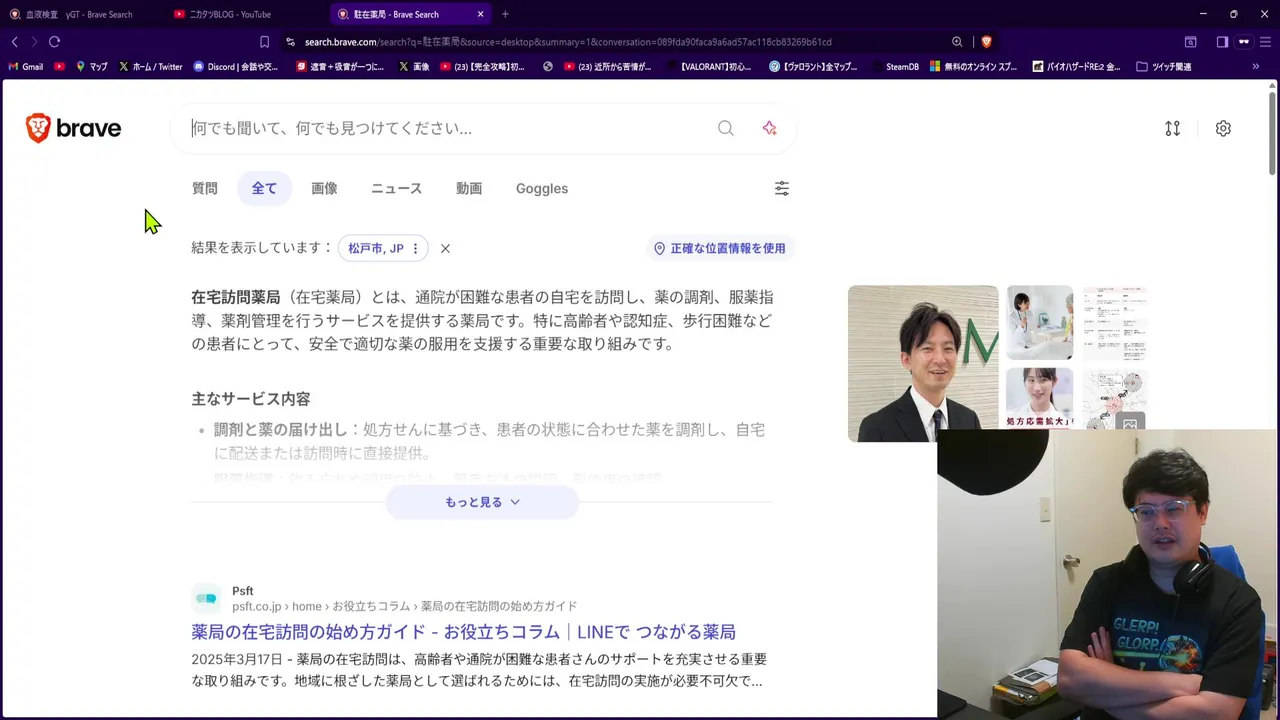Viewport: 1280px width, 720px height.
Task: Click the AI sparkle answer icon
Action: click(769, 128)
